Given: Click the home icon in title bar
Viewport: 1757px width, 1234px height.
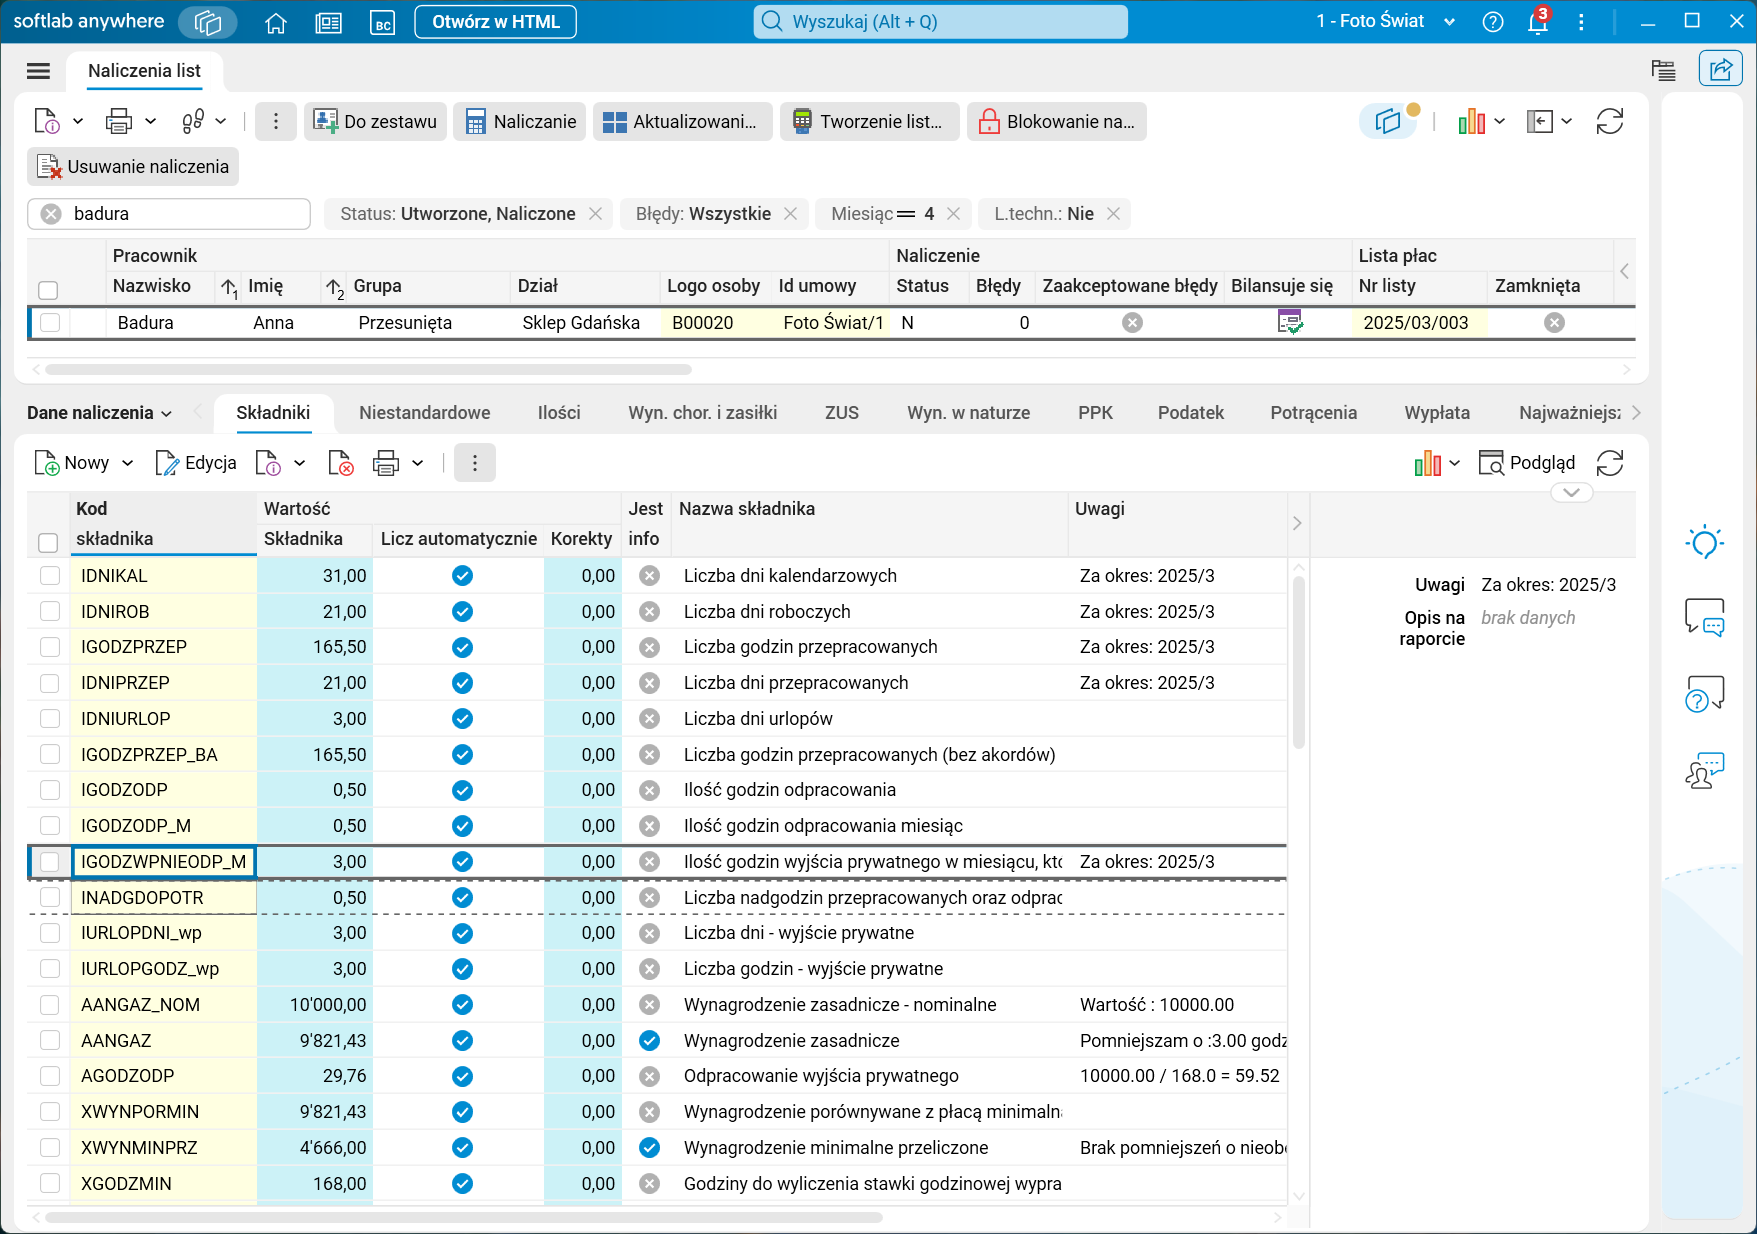Looking at the screenshot, I should [276, 22].
